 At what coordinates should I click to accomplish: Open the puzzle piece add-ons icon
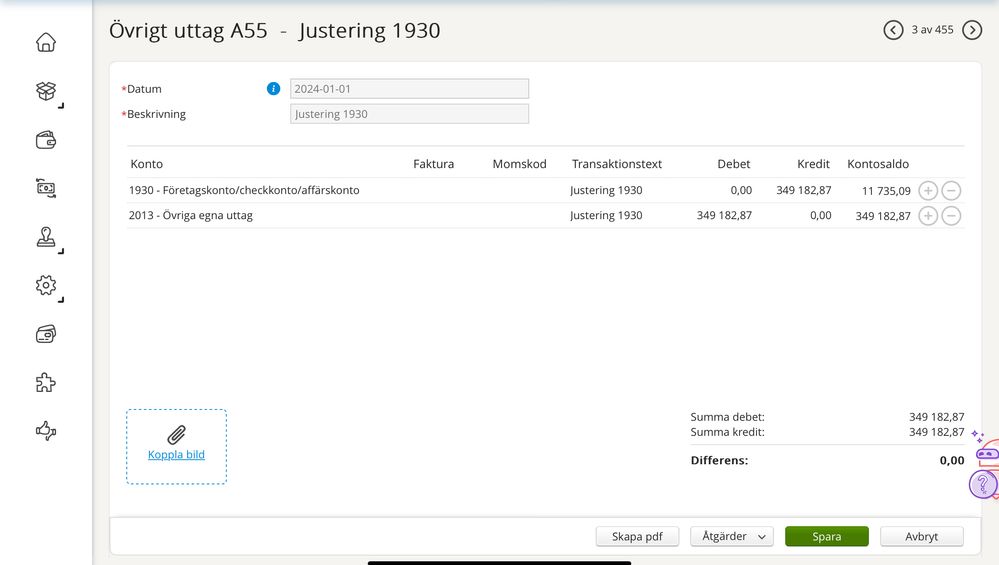45,383
